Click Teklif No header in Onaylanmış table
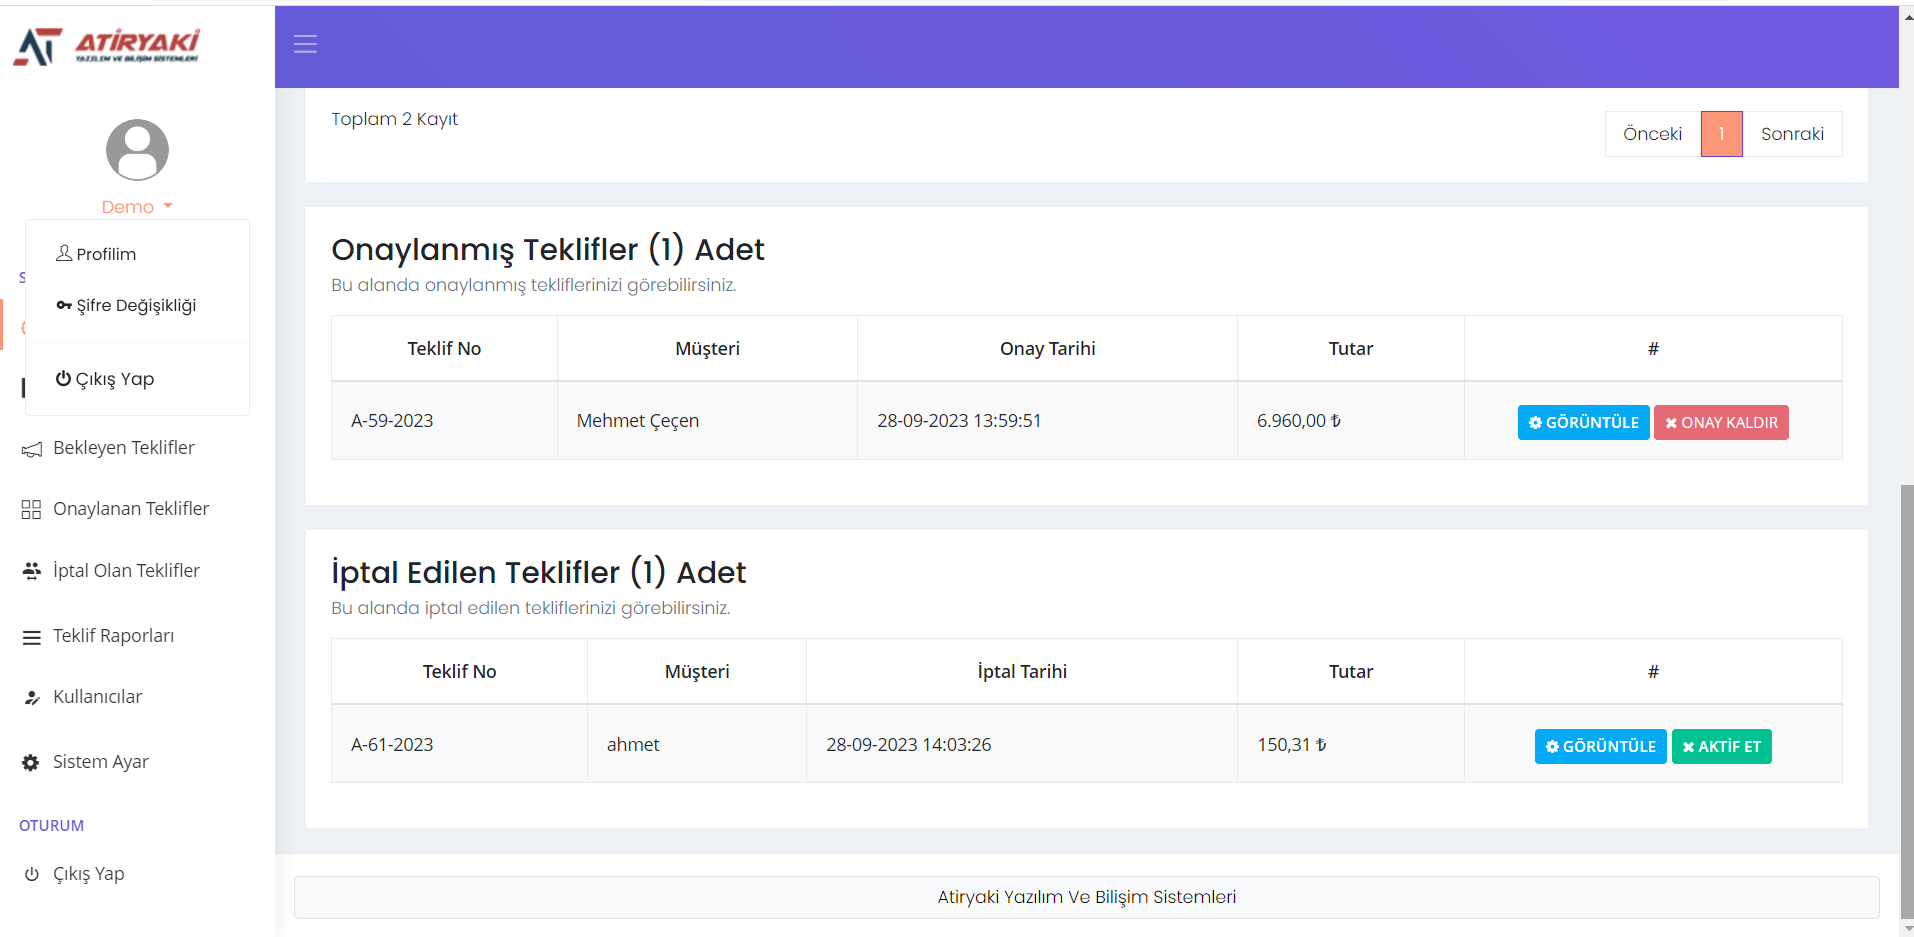1914x937 pixels. coord(444,349)
